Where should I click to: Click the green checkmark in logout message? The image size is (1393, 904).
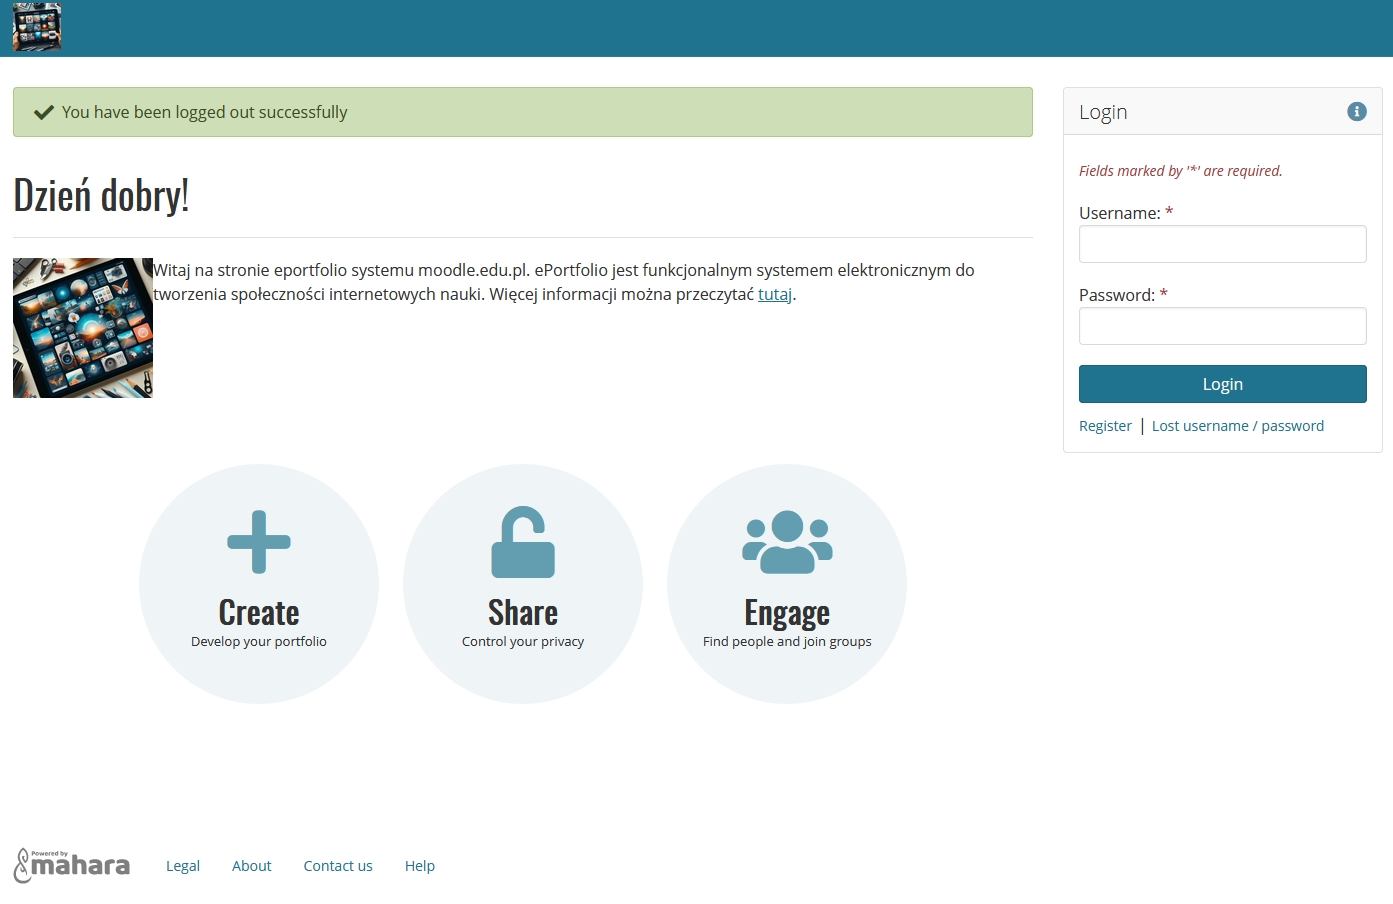click(43, 112)
